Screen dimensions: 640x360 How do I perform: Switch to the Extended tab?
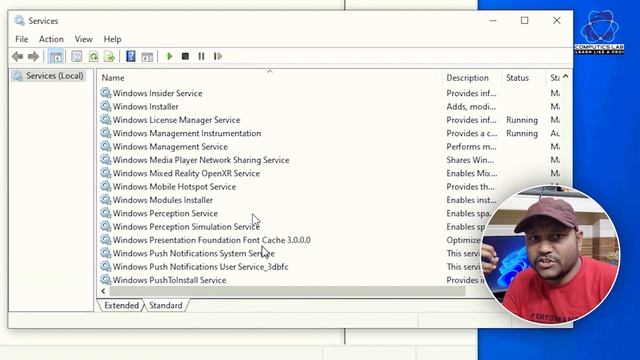pos(121,305)
